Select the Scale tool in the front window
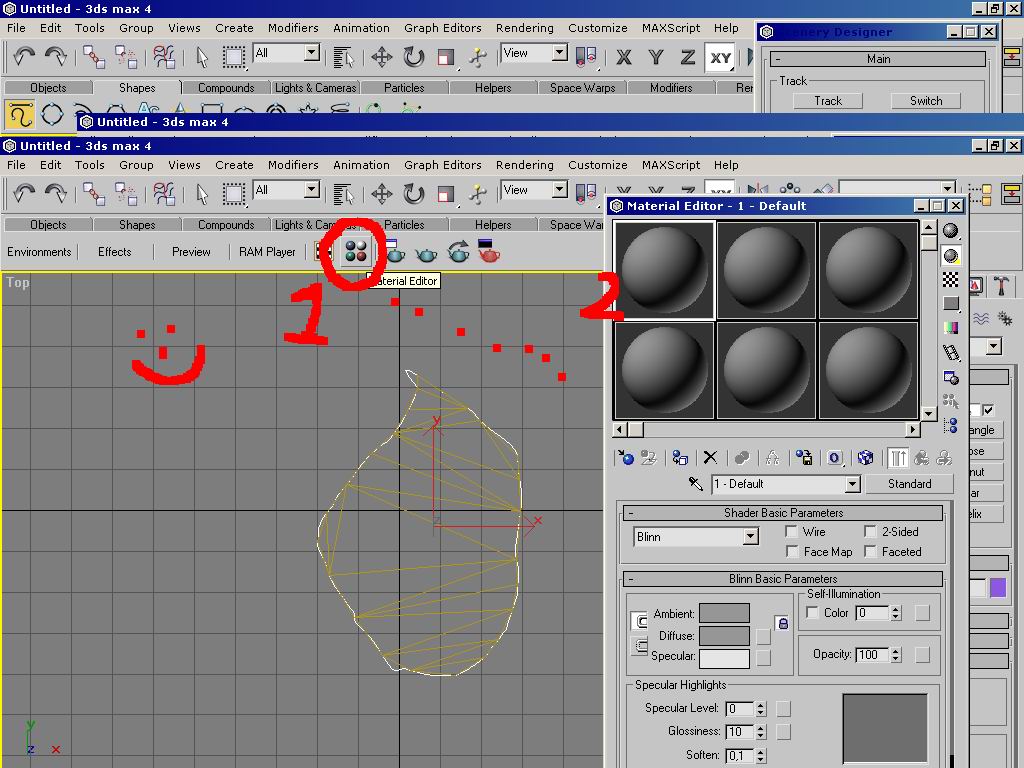 (446, 194)
